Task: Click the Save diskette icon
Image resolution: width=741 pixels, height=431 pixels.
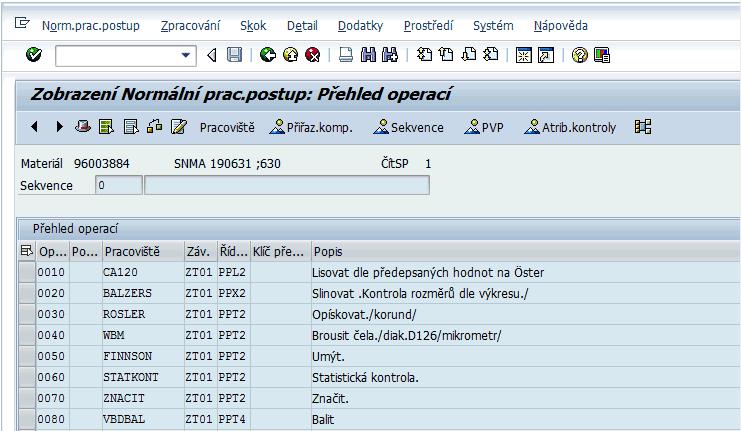Action: (234, 55)
